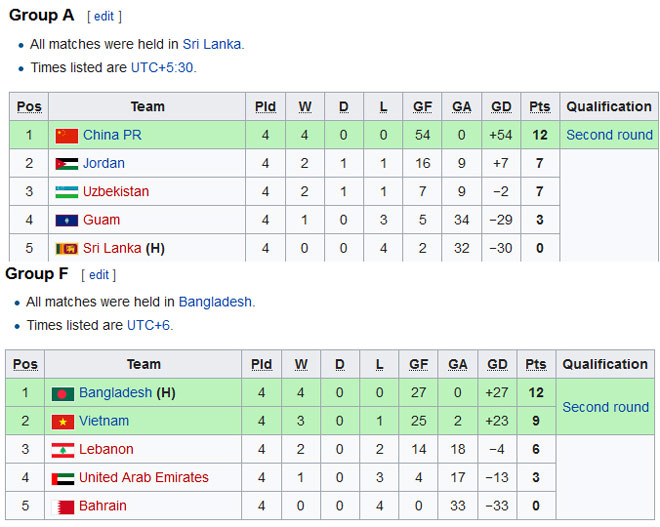This screenshot has height=527, width=660.
Task: Click the Bahrain flag icon
Action: (x=62, y=506)
